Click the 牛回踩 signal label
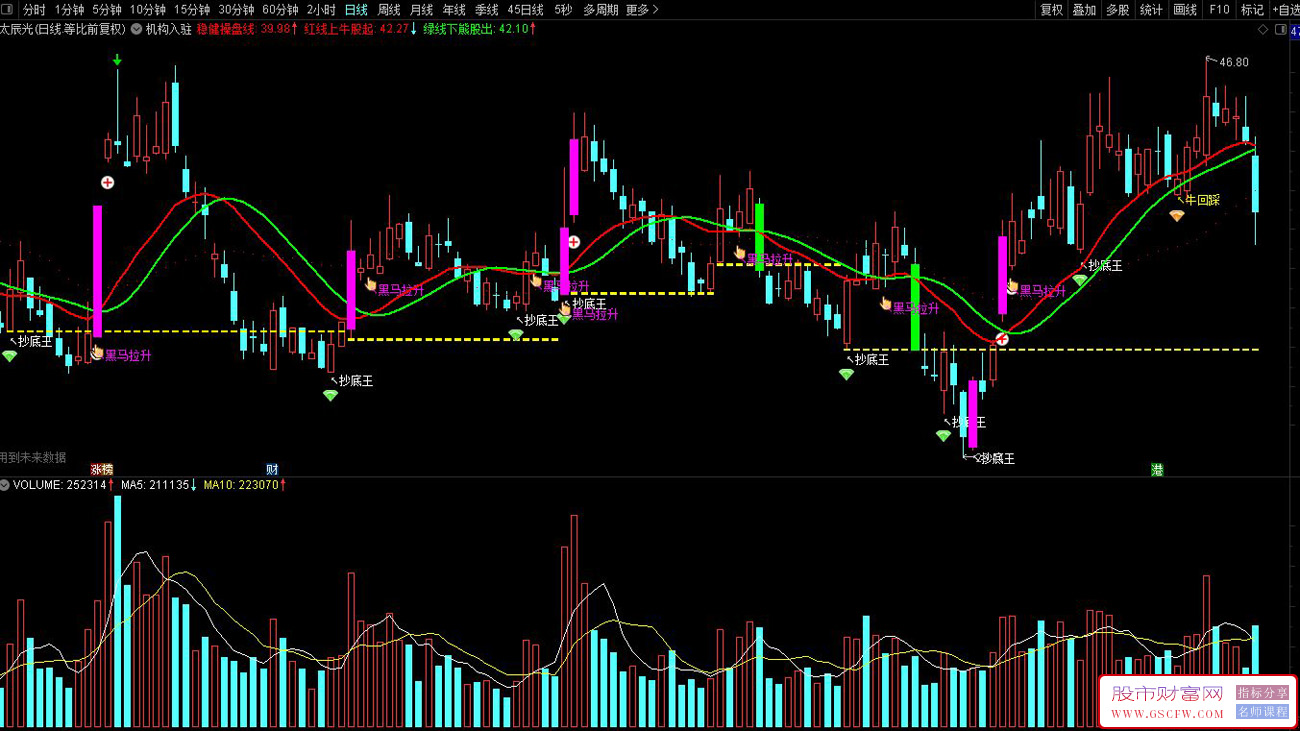Image resolution: width=1300 pixels, height=731 pixels. coord(1203,201)
